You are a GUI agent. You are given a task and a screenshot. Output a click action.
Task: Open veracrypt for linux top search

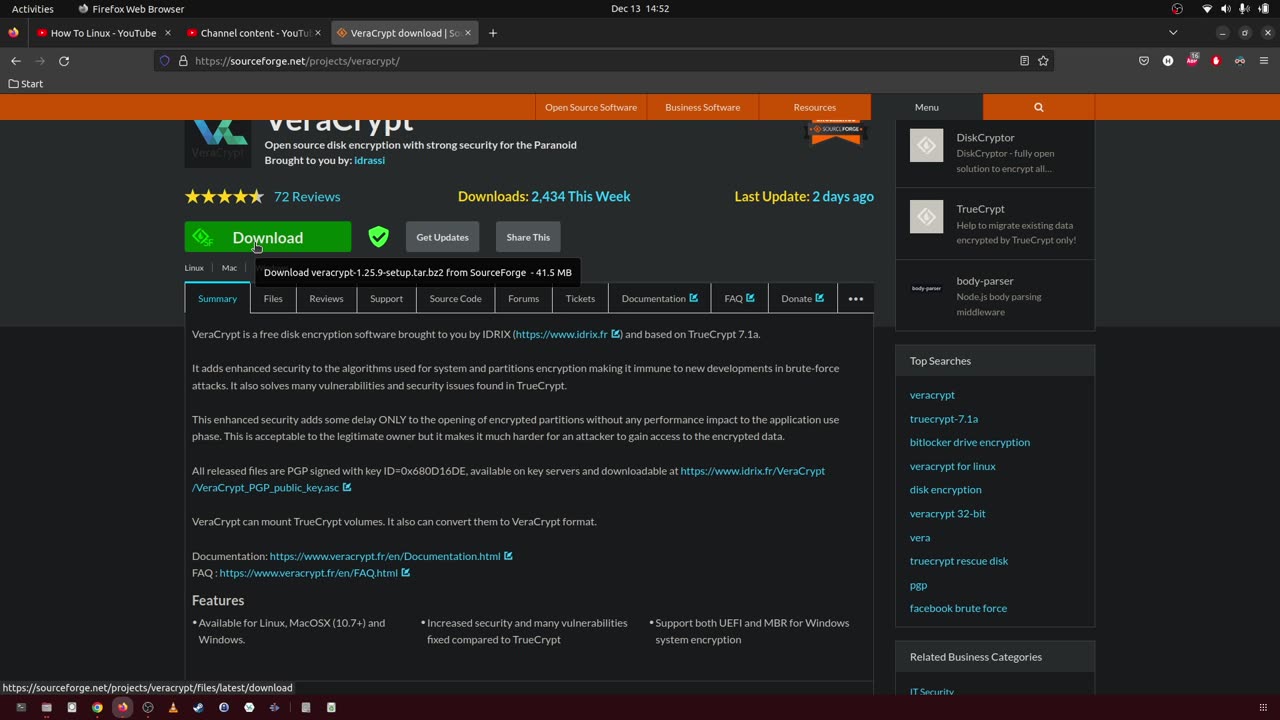click(x=953, y=466)
